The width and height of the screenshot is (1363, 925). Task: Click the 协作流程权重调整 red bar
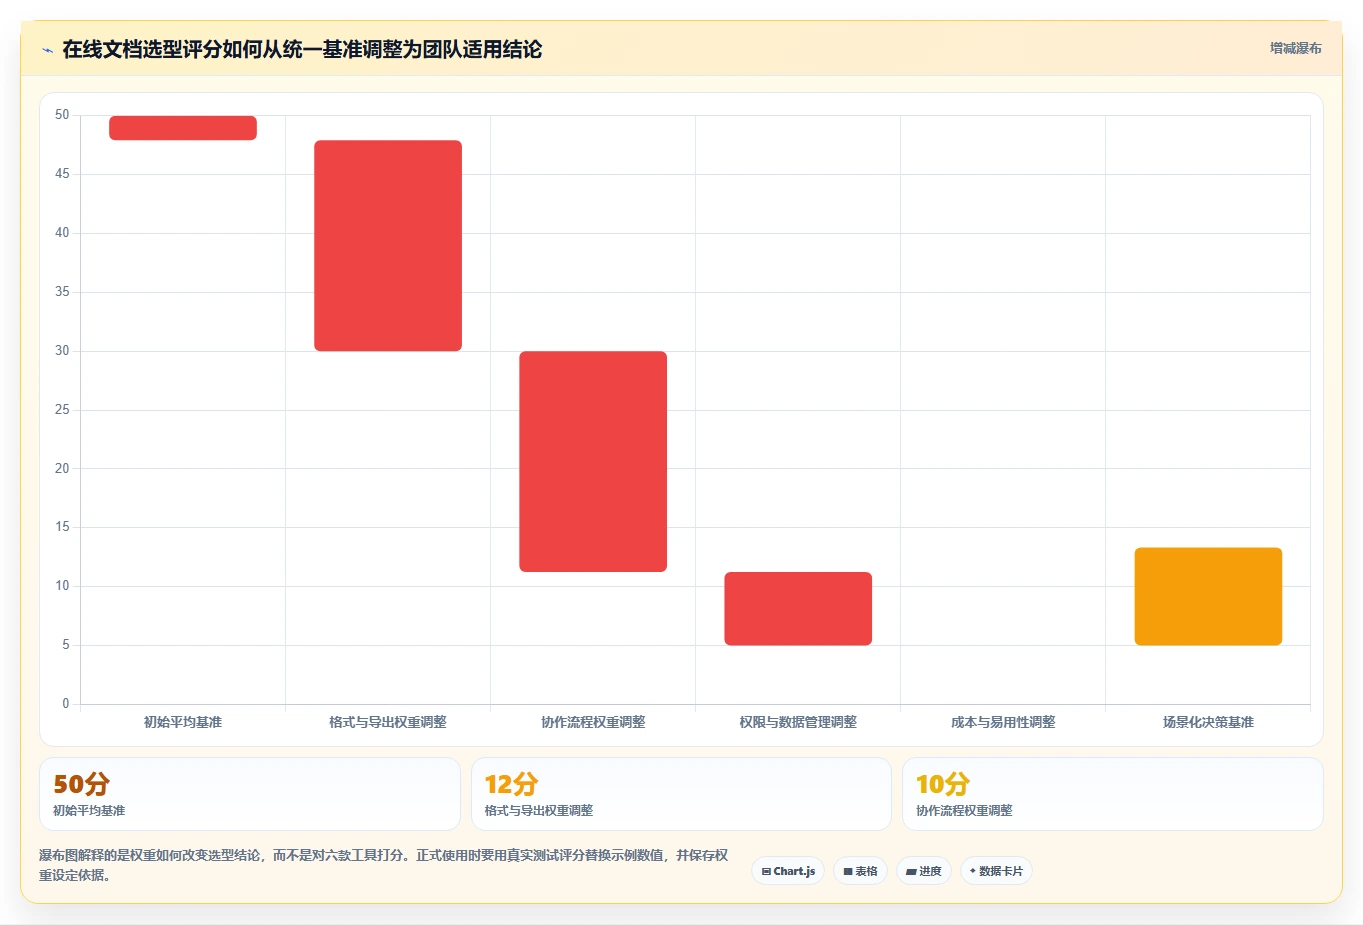coord(593,461)
